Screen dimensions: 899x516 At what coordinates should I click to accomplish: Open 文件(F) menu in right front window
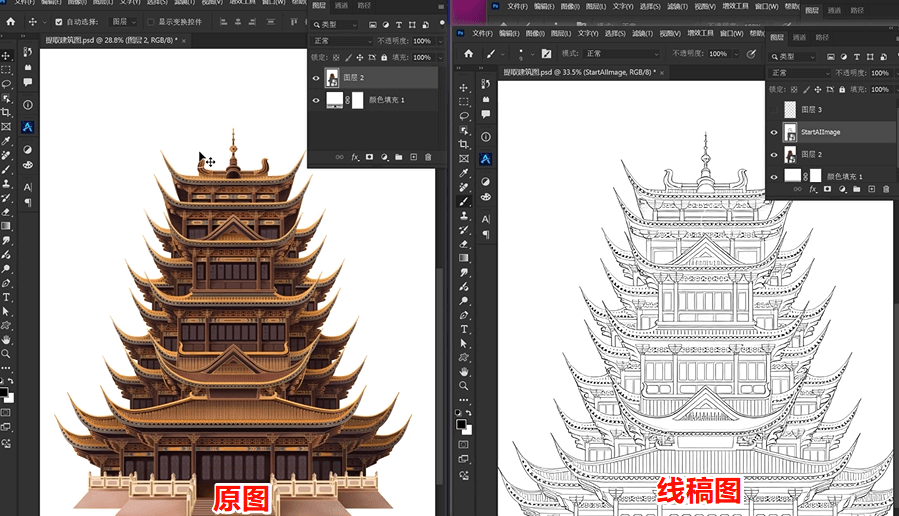(482, 33)
